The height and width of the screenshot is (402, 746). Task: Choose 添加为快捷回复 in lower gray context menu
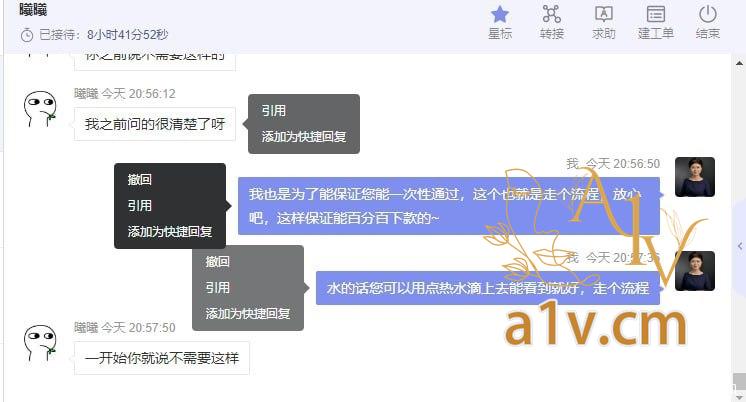248,314
